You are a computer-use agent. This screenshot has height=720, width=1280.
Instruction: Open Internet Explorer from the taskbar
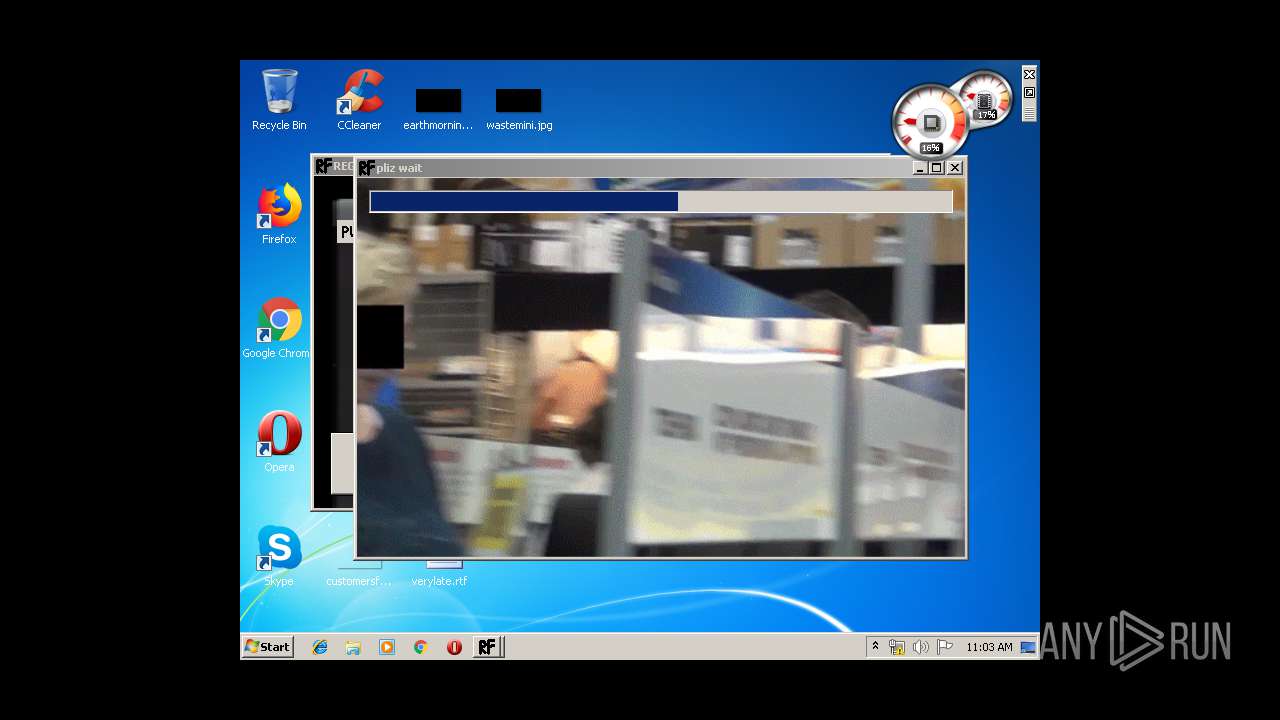tap(320, 647)
